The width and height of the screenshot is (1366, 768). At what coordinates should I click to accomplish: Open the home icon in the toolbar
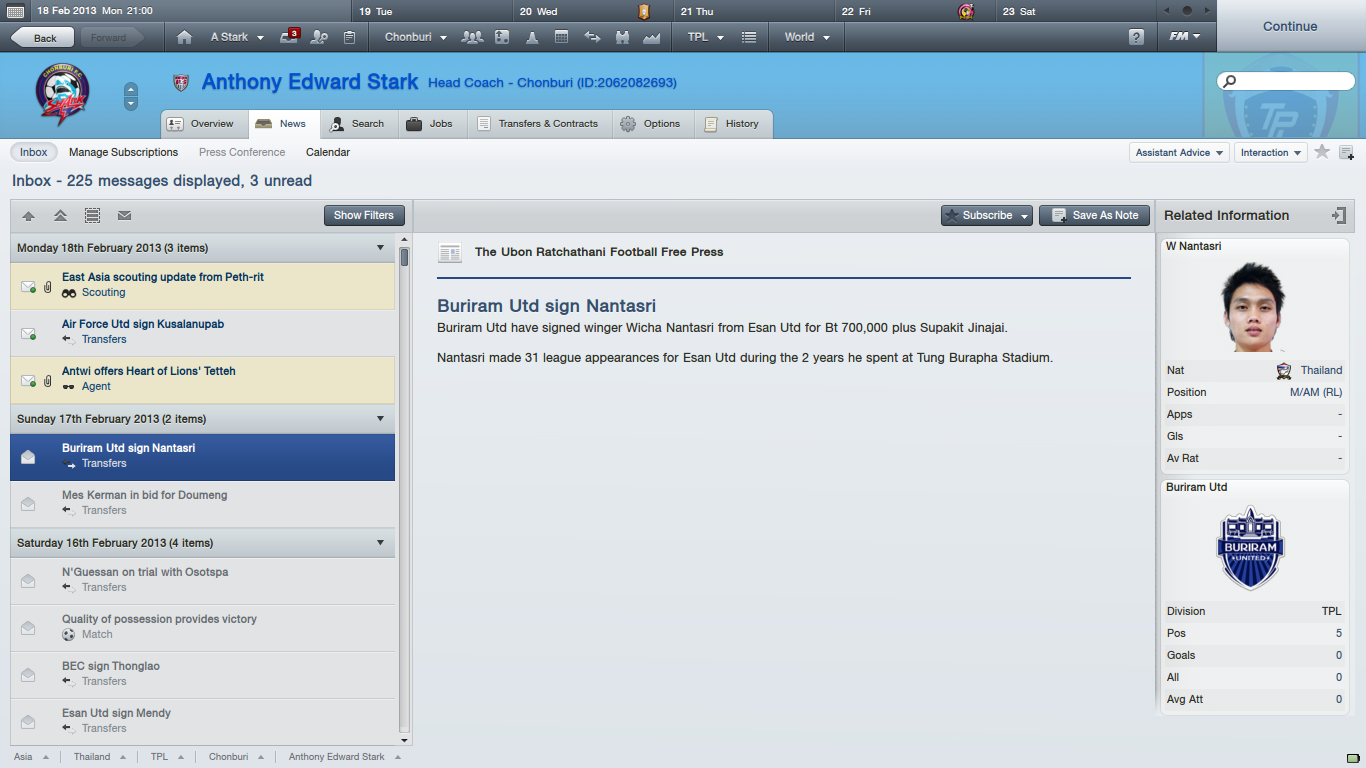click(184, 37)
